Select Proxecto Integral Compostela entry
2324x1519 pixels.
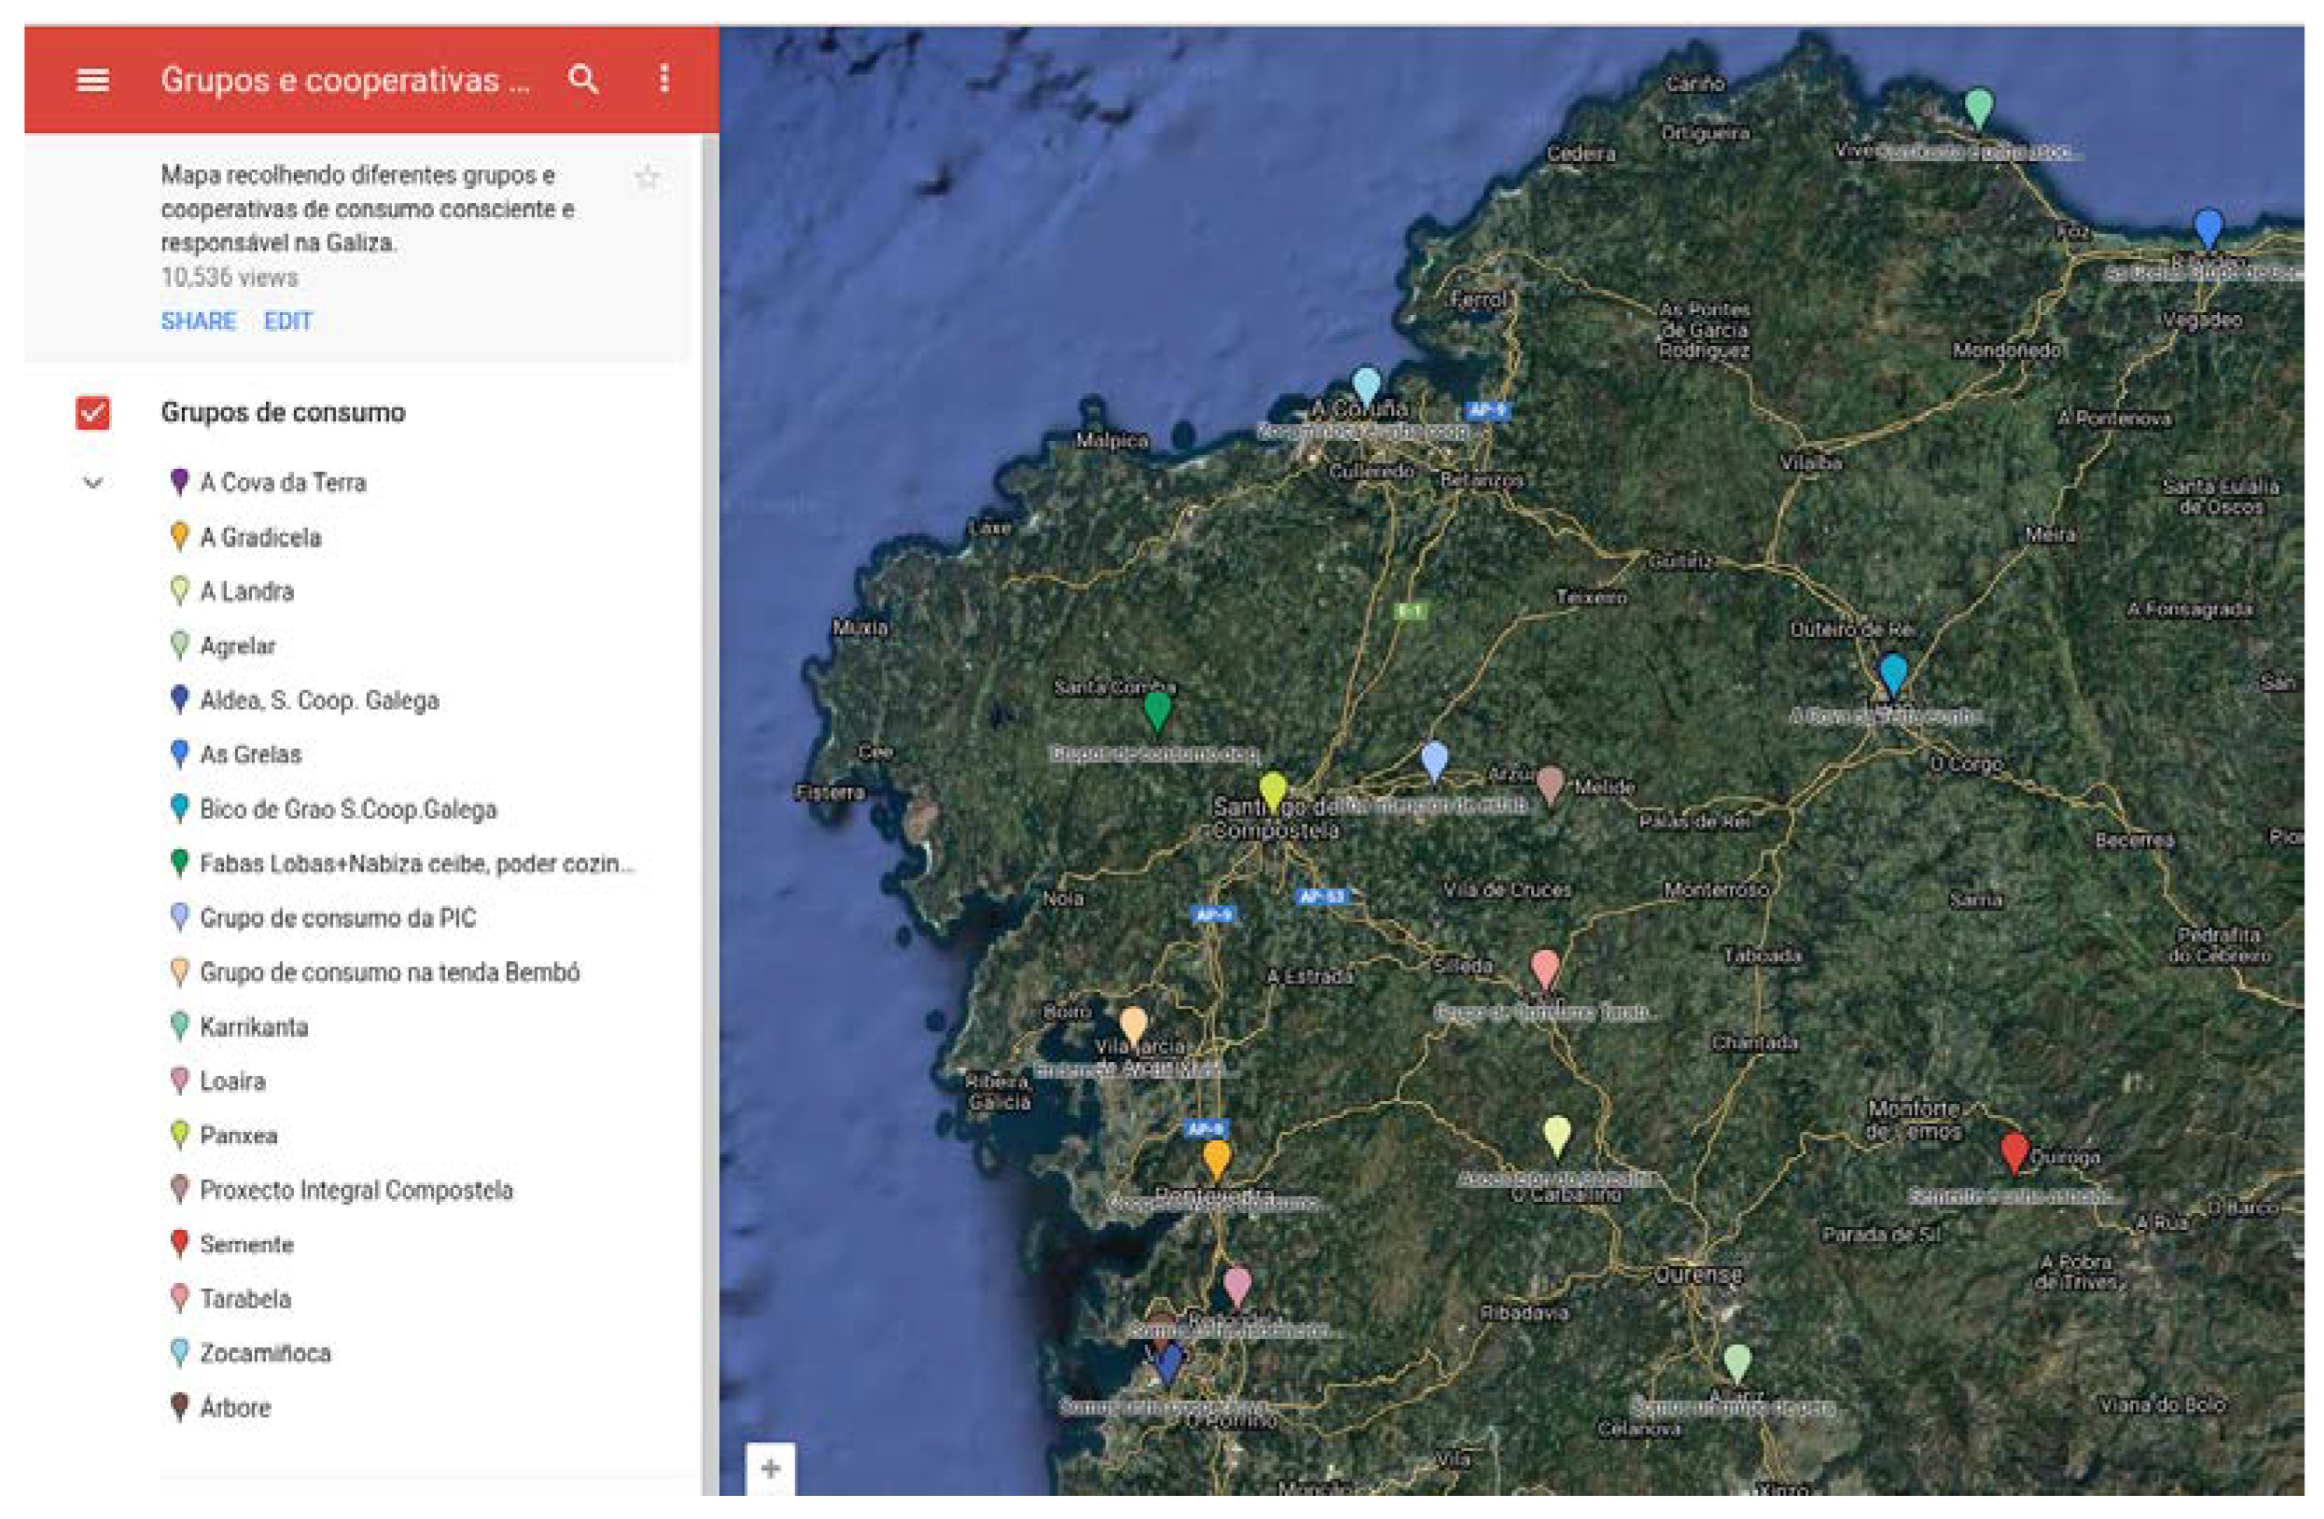click(356, 1190)
